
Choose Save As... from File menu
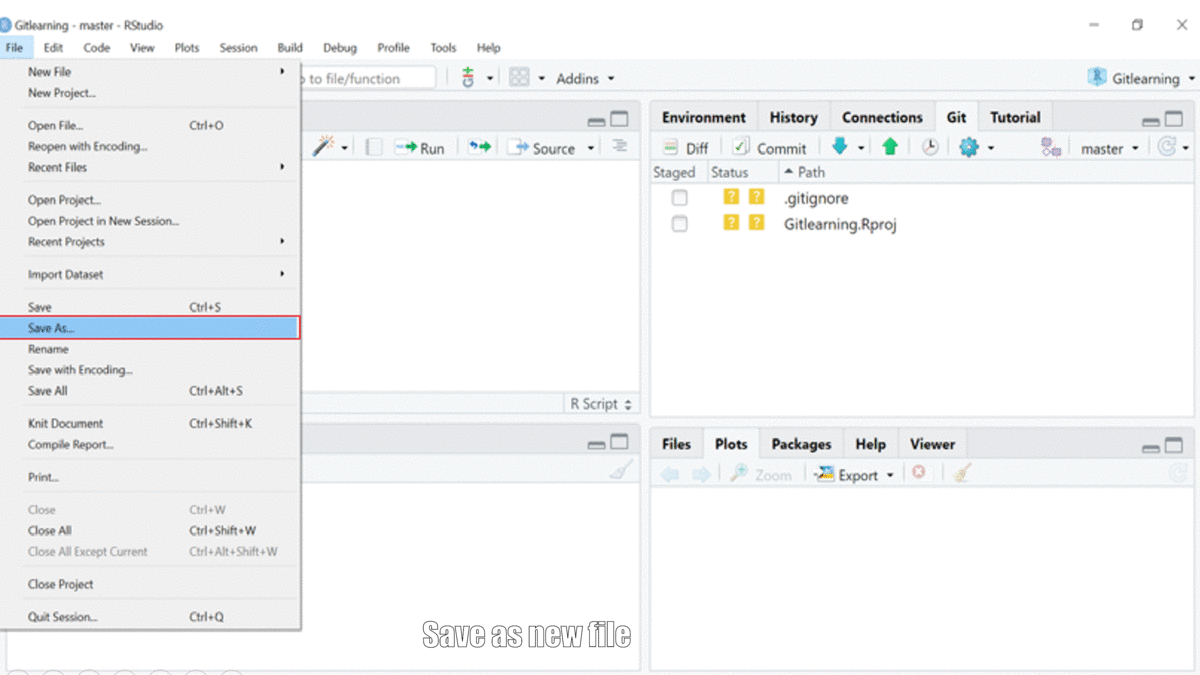pos(150,328)
